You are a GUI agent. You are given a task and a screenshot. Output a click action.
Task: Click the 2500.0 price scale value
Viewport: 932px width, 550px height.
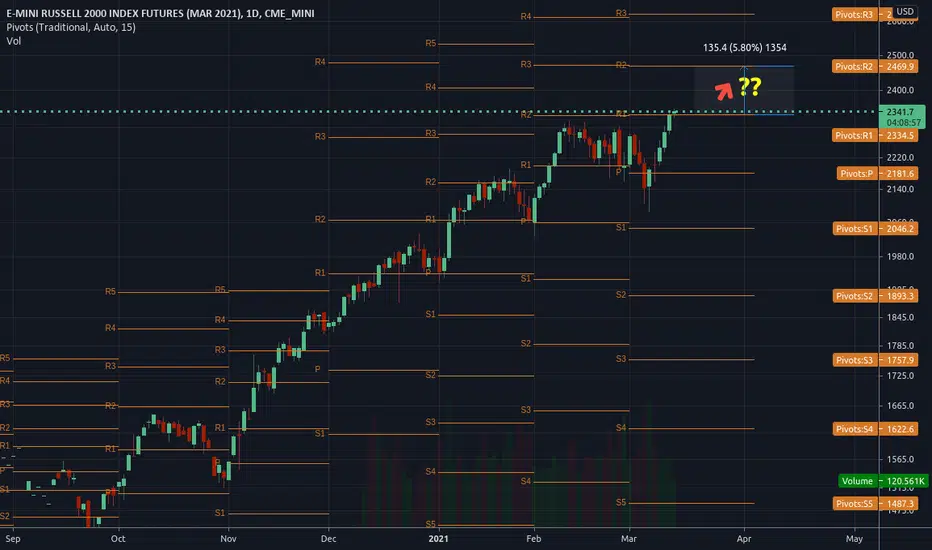900,55
